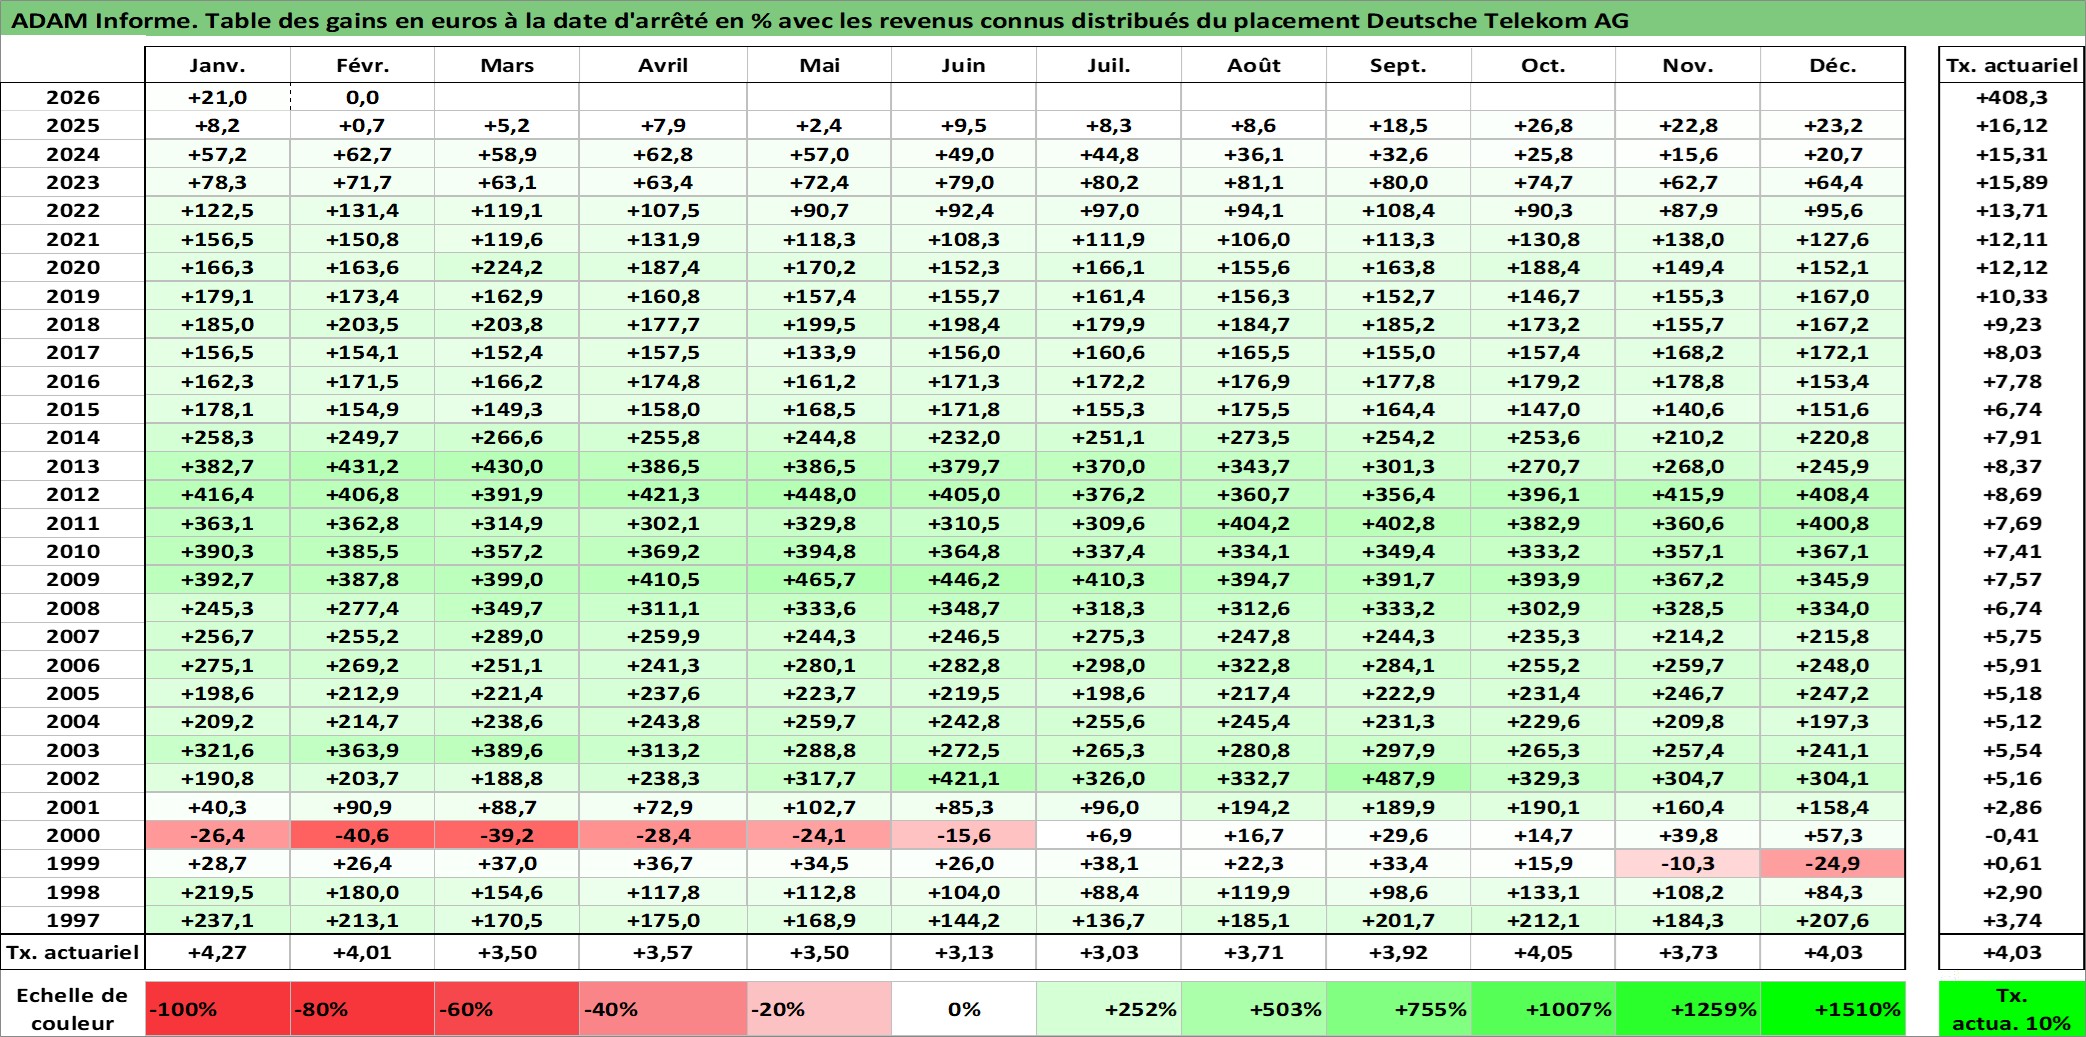Click the +237,1 cell for January 1997

tap(217, 920)
